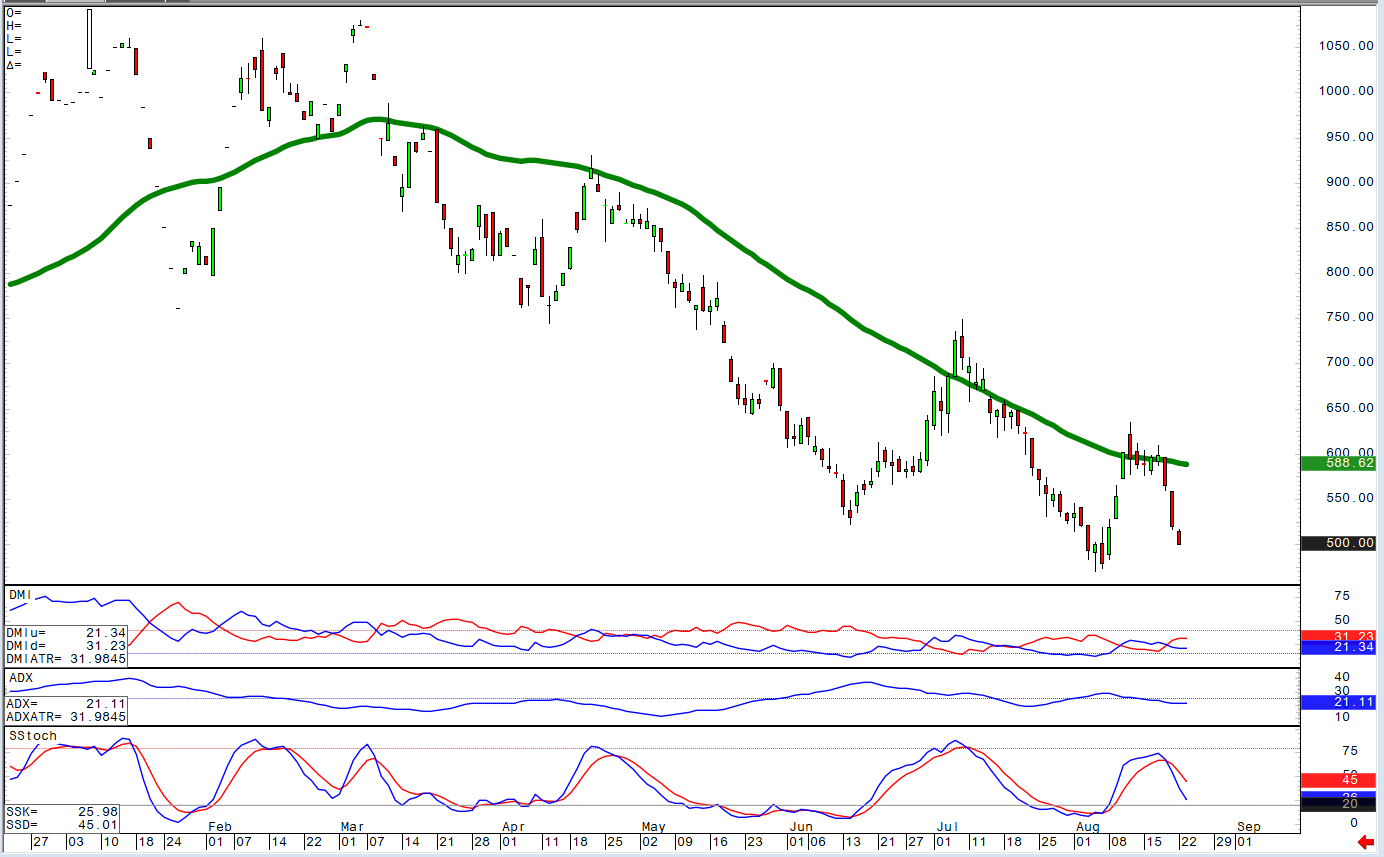Click the 550.00 price axis label

pyautogui.click(x=1349, y=498)
